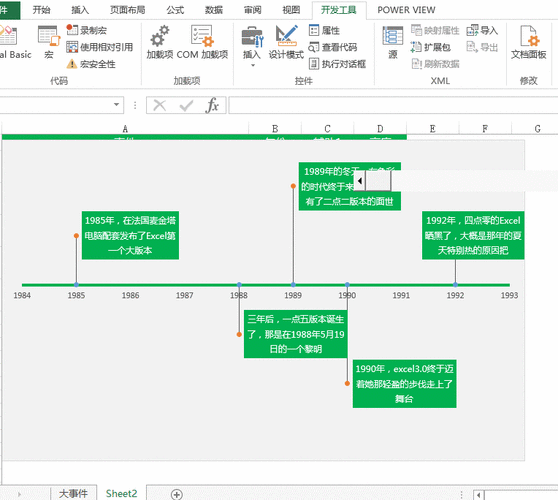Select column A header
558x500 pixels.
[x=125, y=128]
